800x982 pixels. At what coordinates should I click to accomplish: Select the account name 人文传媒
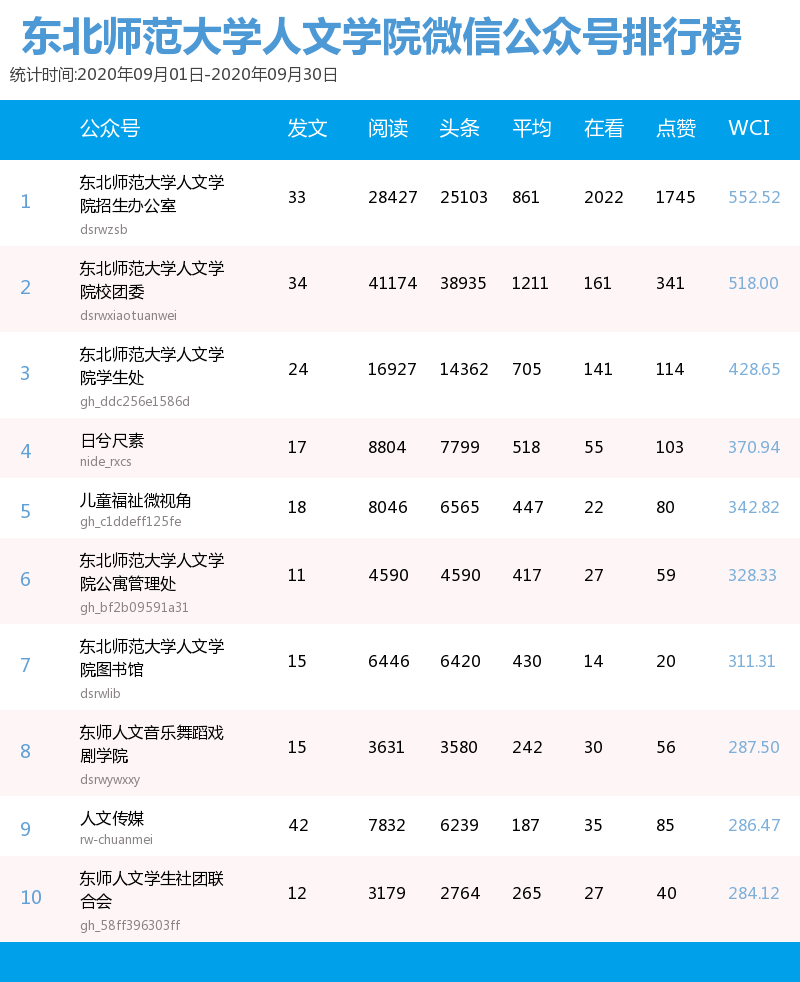pos(112,819)
